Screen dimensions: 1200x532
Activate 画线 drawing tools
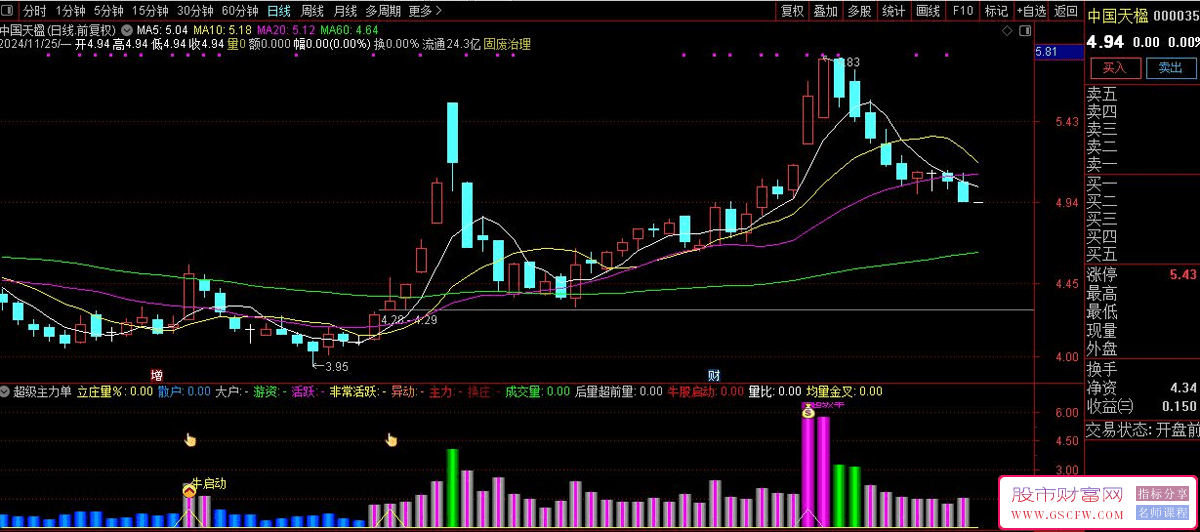928,11
